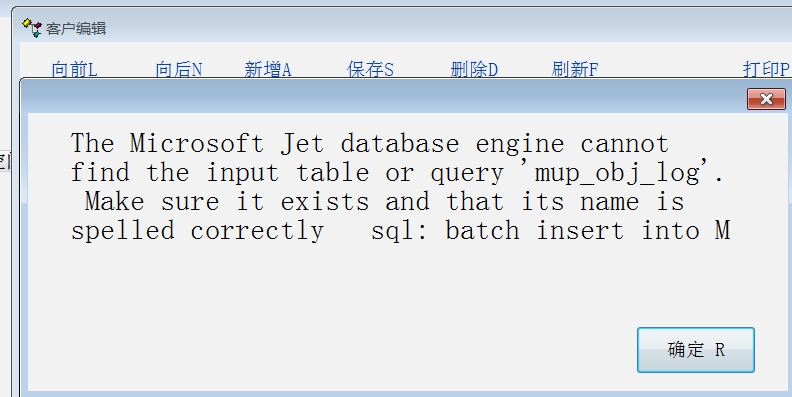Click the 客户编辑 window title text
The image size is (792, 397).
[76, 29]
